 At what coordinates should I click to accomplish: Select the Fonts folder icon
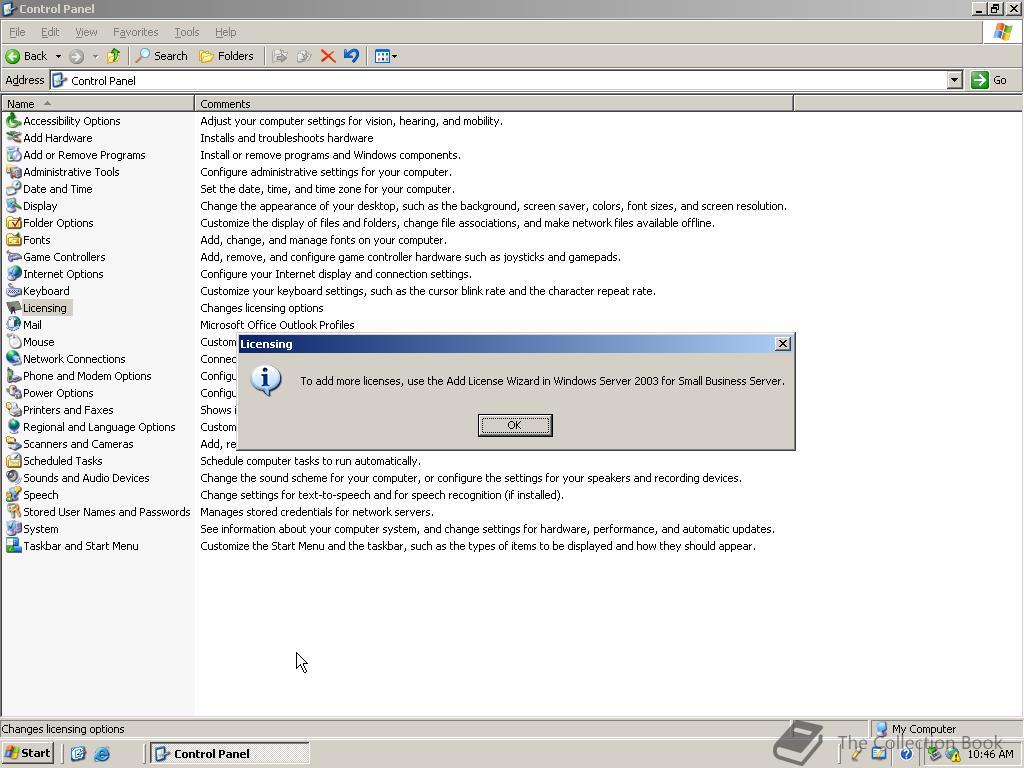(x=14, y=240)
